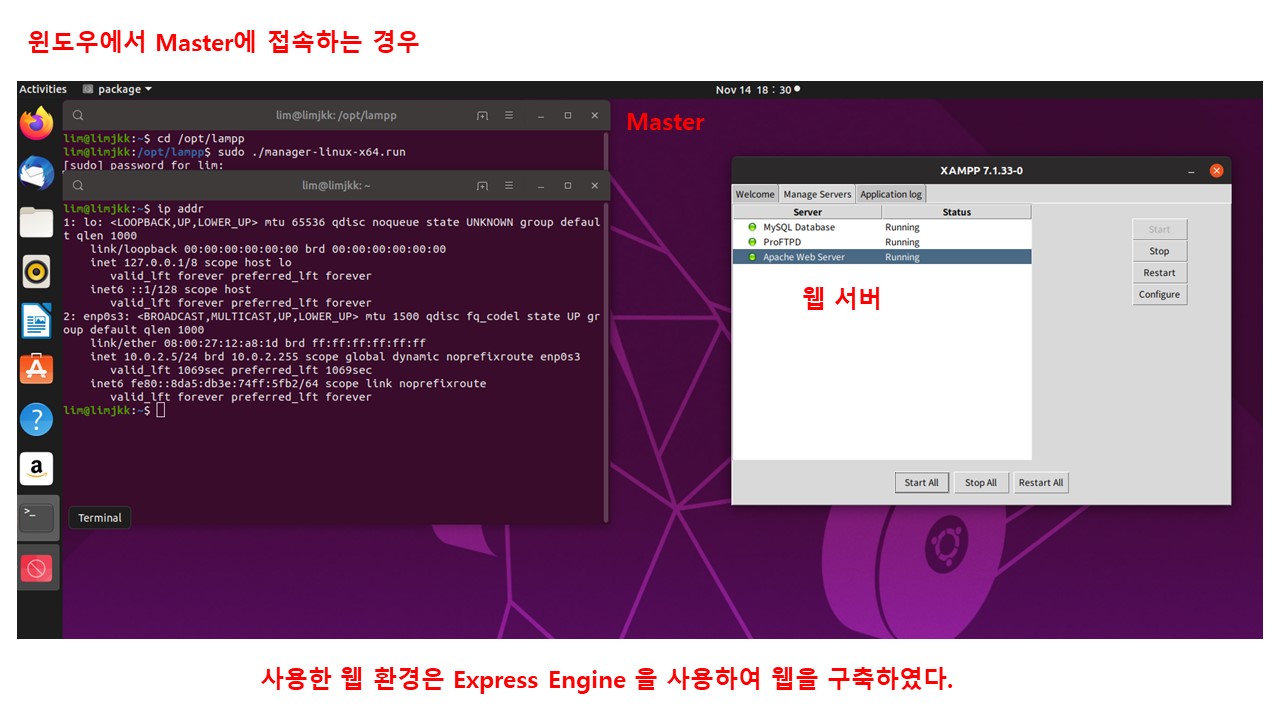Minimize the XAMPP 7.1.33-0 window
The image size is (1280, 720).
point(1191,171)
